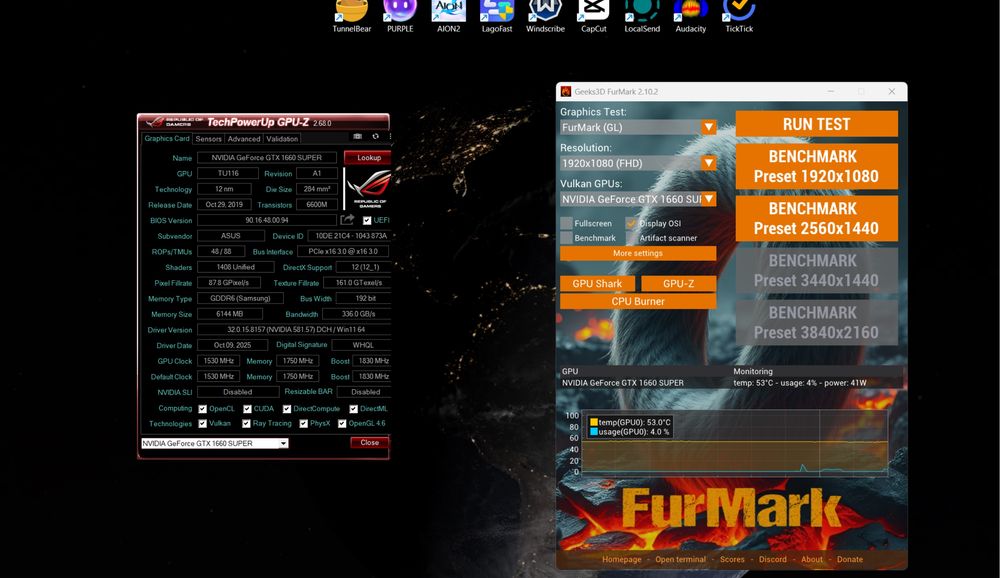Click the Driver Version field in GPU-Z
This screenshot has width=1000, height=578.
pos(295,330)
